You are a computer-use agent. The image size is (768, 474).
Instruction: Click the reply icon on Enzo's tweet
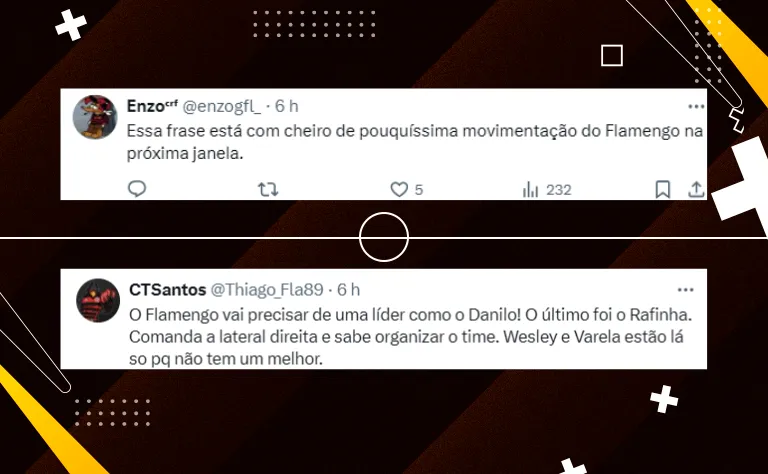[137, 189]
